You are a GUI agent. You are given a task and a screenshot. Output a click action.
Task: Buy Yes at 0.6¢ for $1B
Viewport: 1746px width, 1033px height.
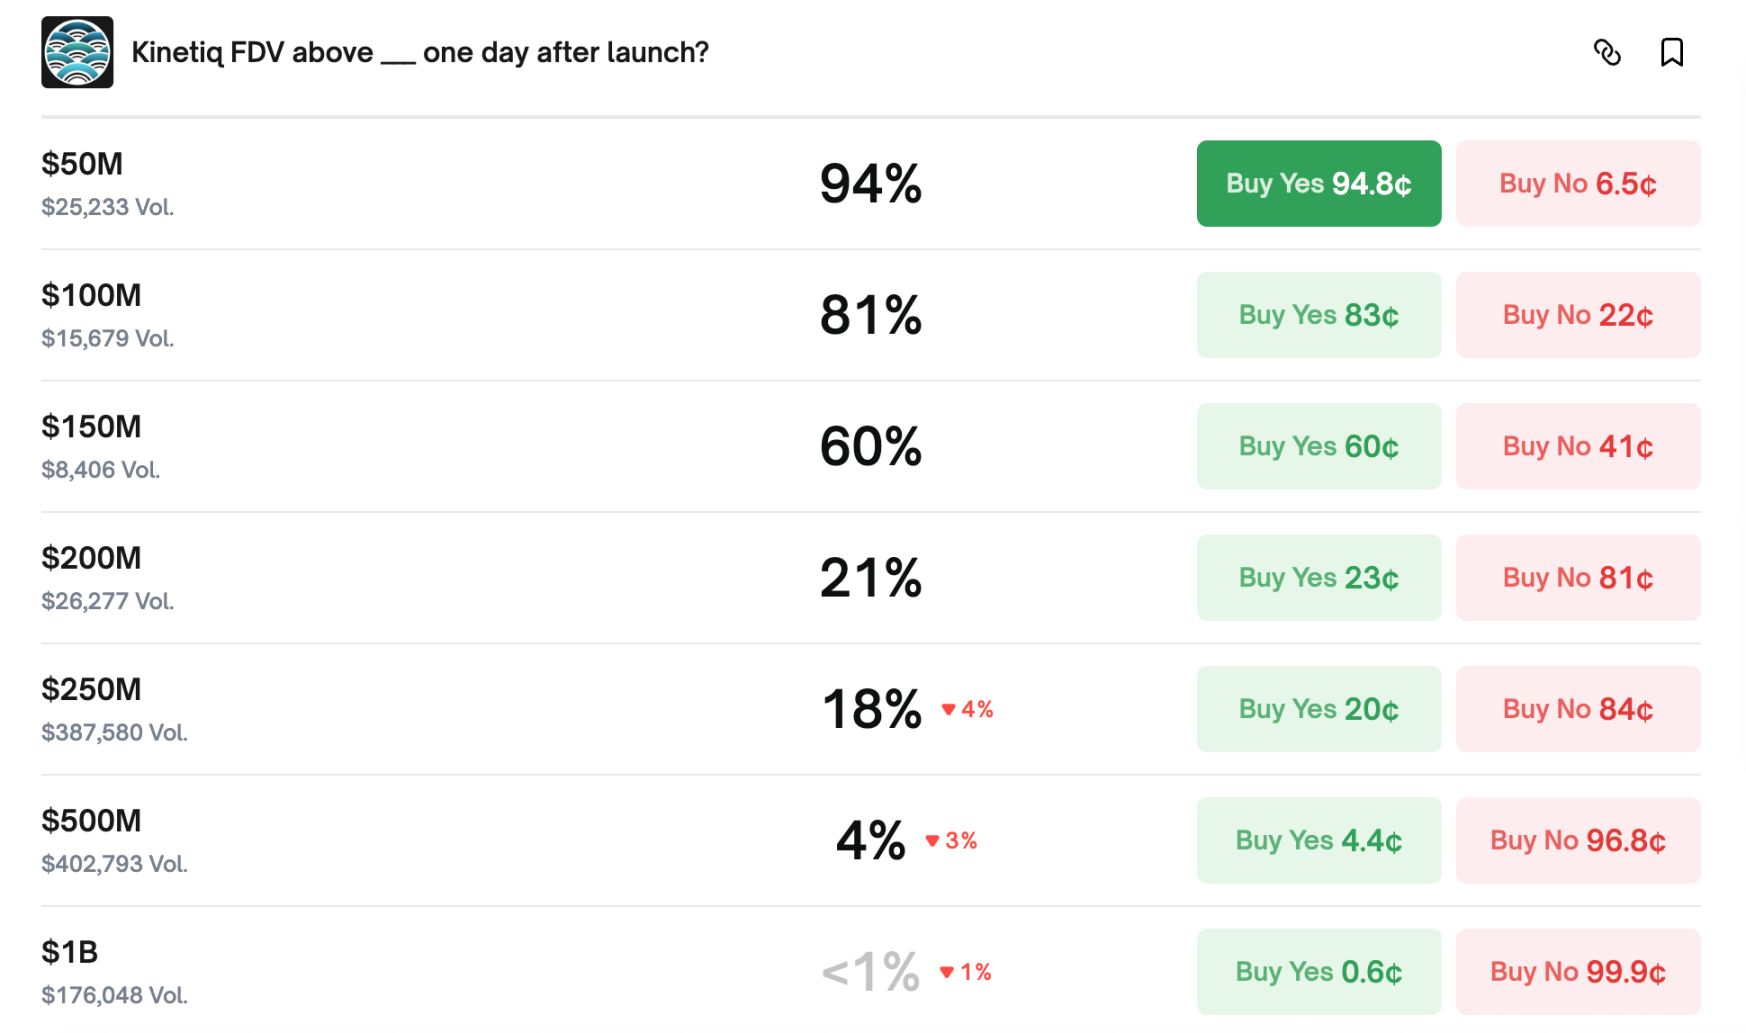point(1318,972)
